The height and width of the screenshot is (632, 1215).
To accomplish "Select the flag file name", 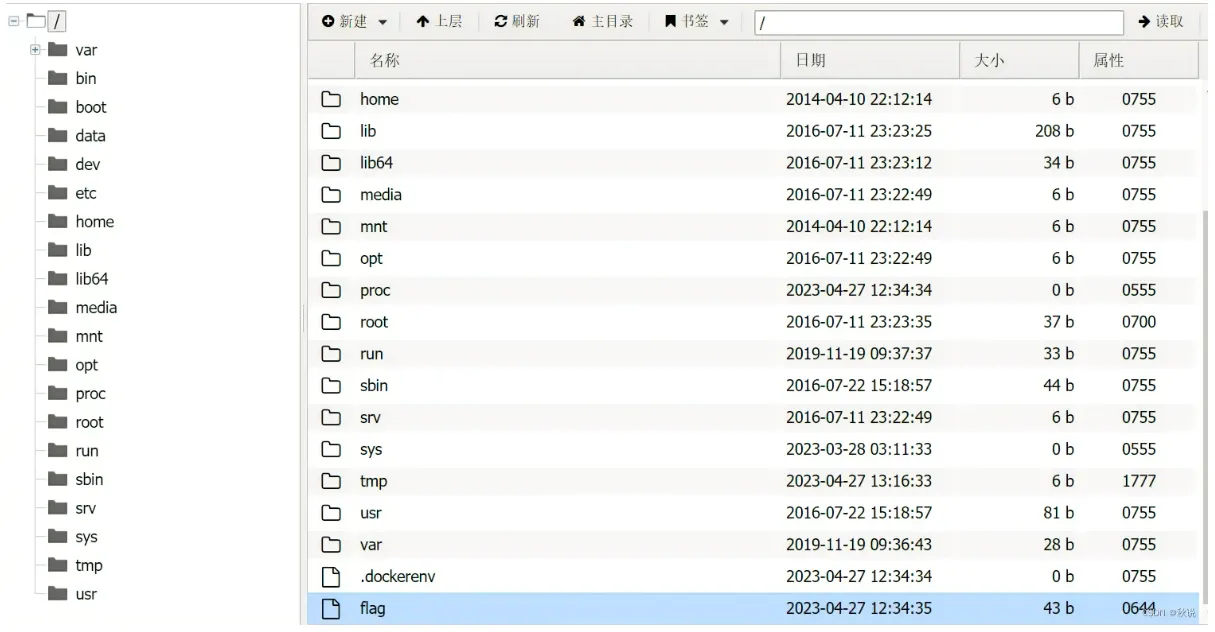I will pyautogui.click(x=371, y=608).
